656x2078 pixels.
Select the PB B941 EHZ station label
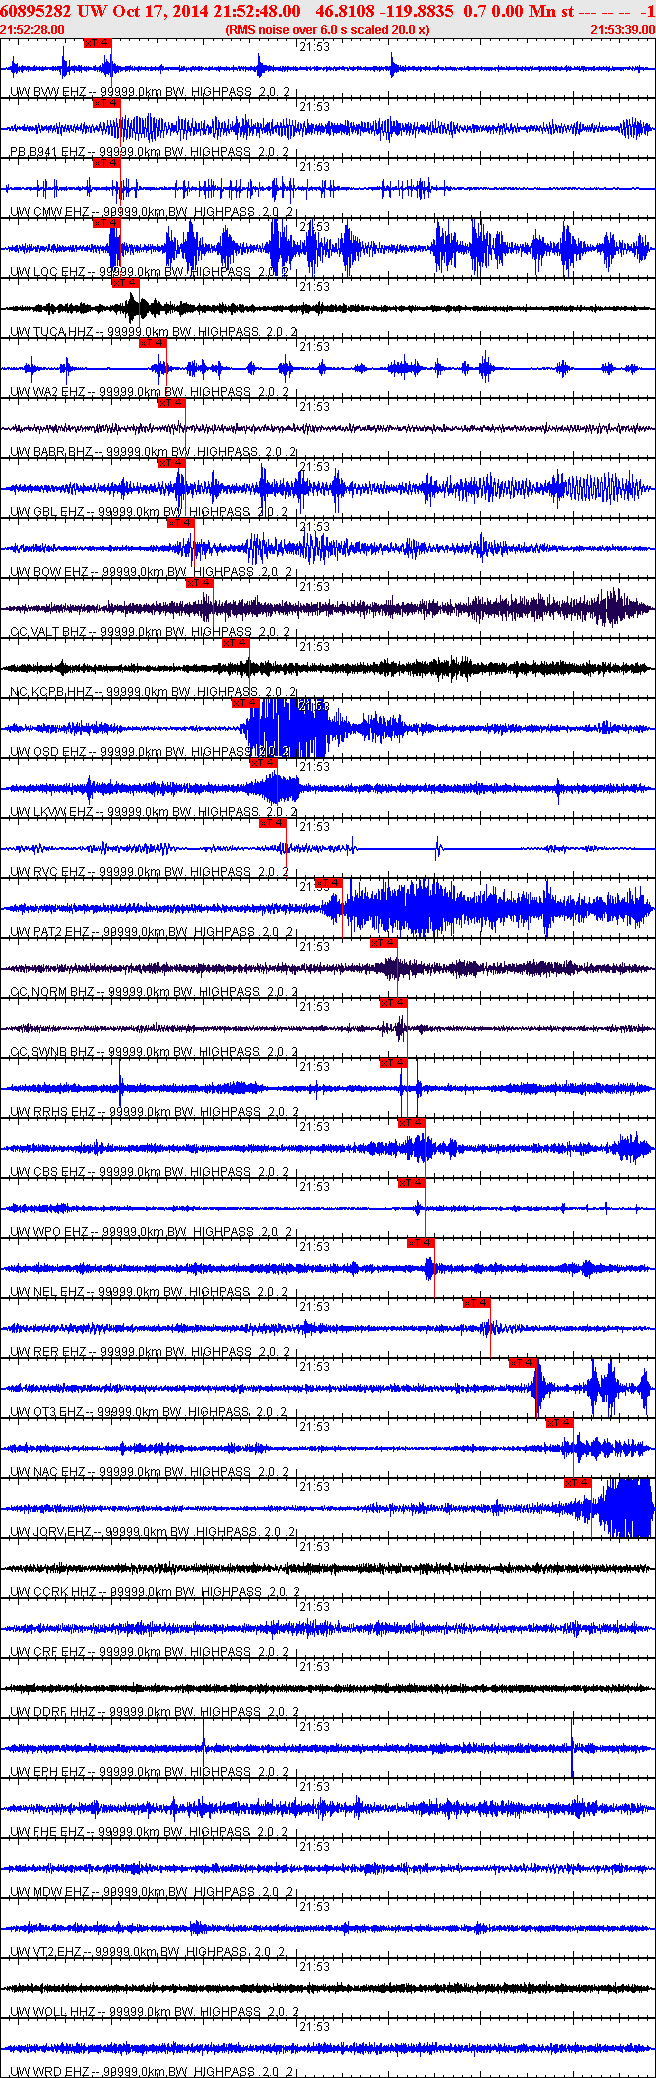pyautogui.click(x=150, y=152)
